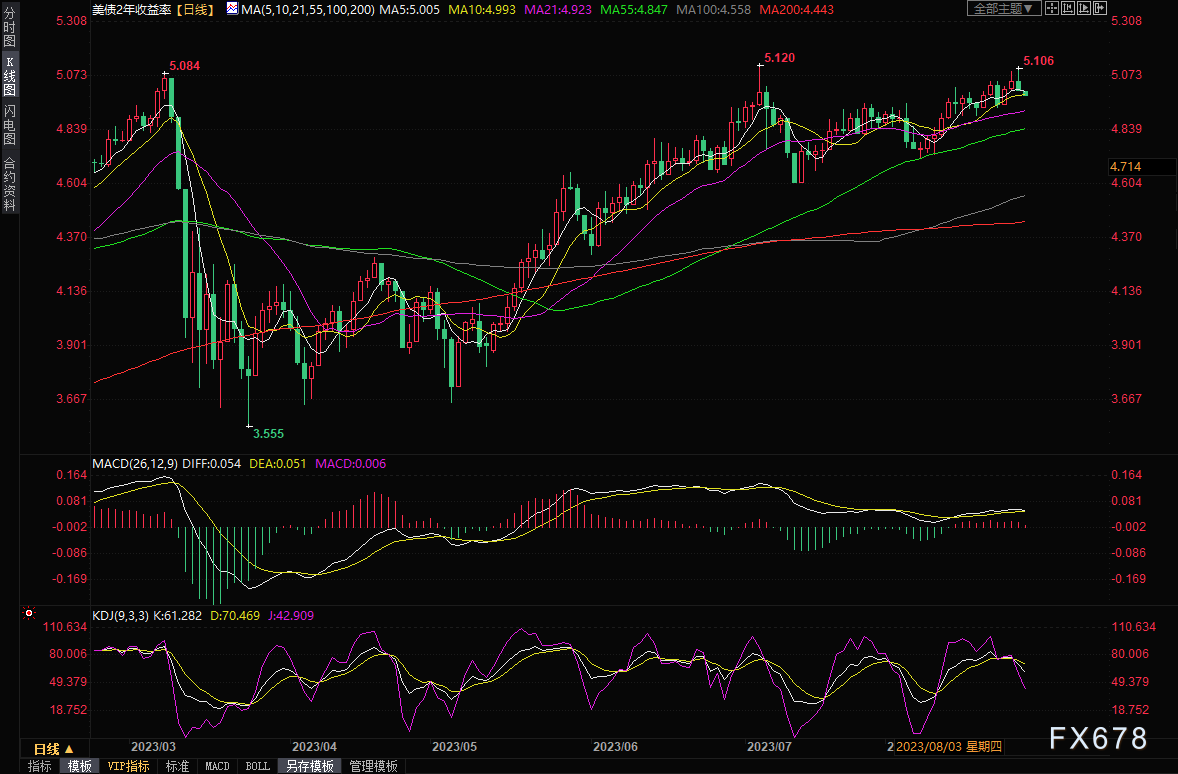Select the 模板 bottom tab

click(x=80, y=766)
